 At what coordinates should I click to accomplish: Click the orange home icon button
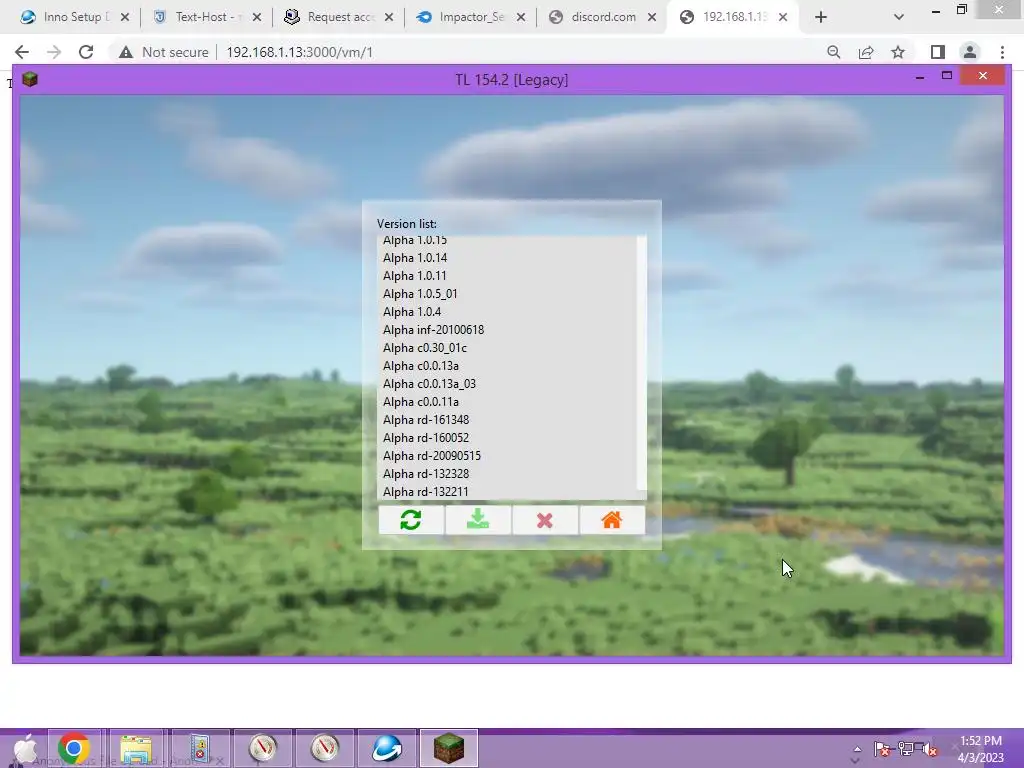click(x=612, y=520)
